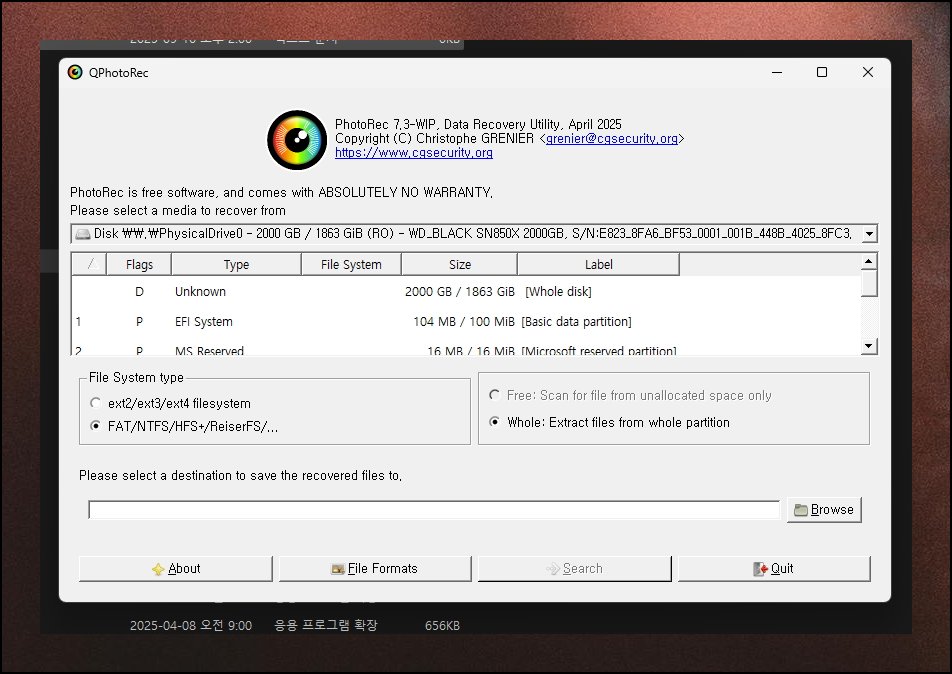Open the File Formats dialog
This screenshot has width=952, height=674.
(x=375, y=569)
